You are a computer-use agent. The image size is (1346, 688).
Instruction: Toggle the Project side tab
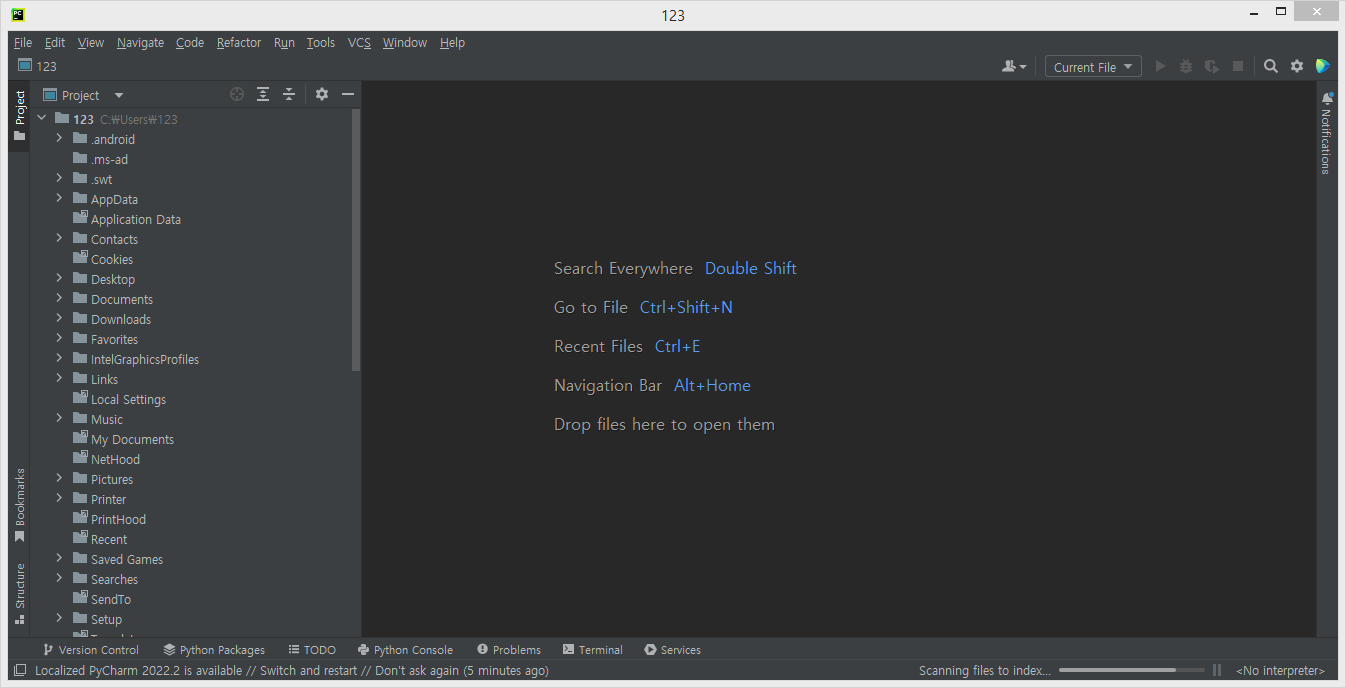point(19,115)
